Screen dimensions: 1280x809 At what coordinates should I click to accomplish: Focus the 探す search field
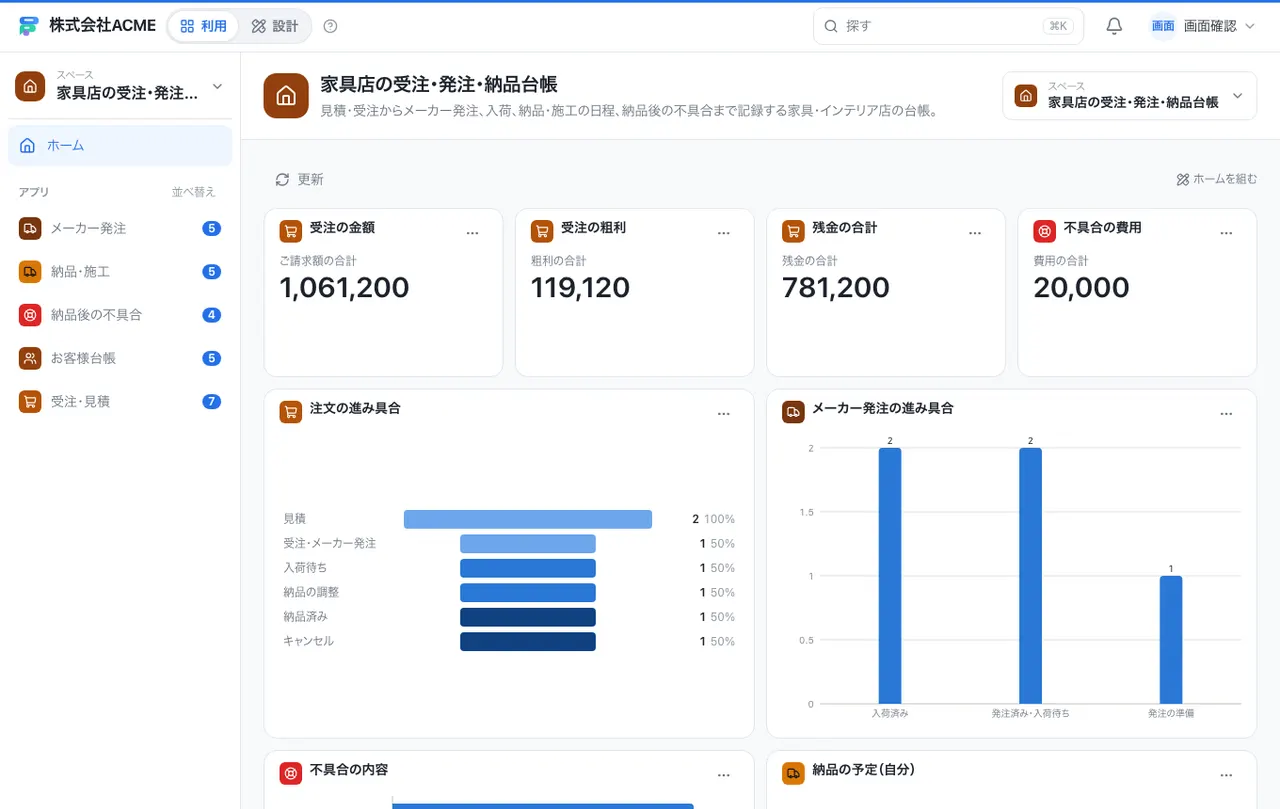pyautogui.click(x=948, y=26)
